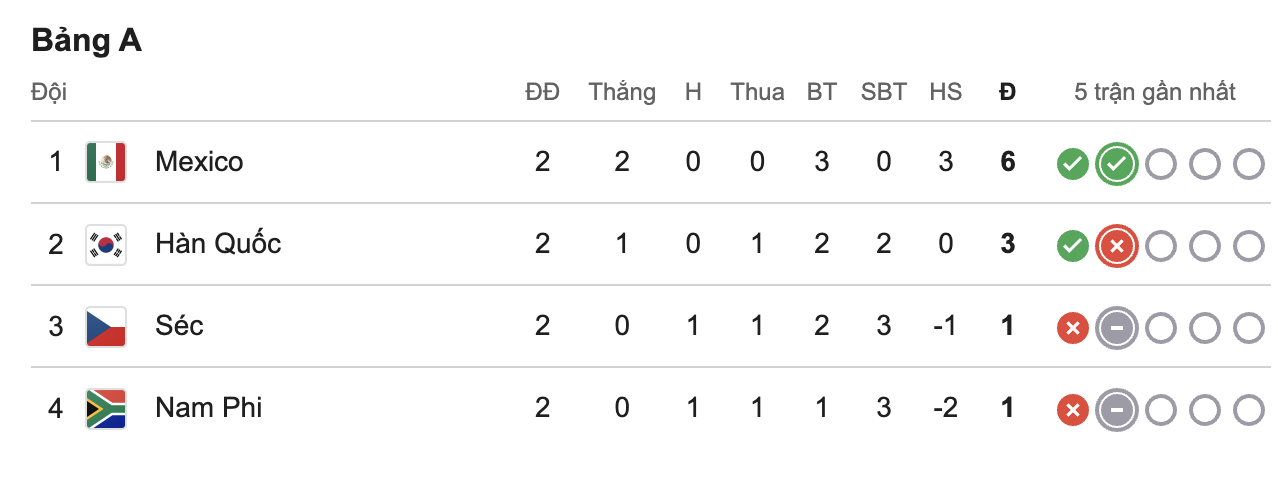Click the Thắng column header
Screen dimensions: 1278x484
pos(622,93)
